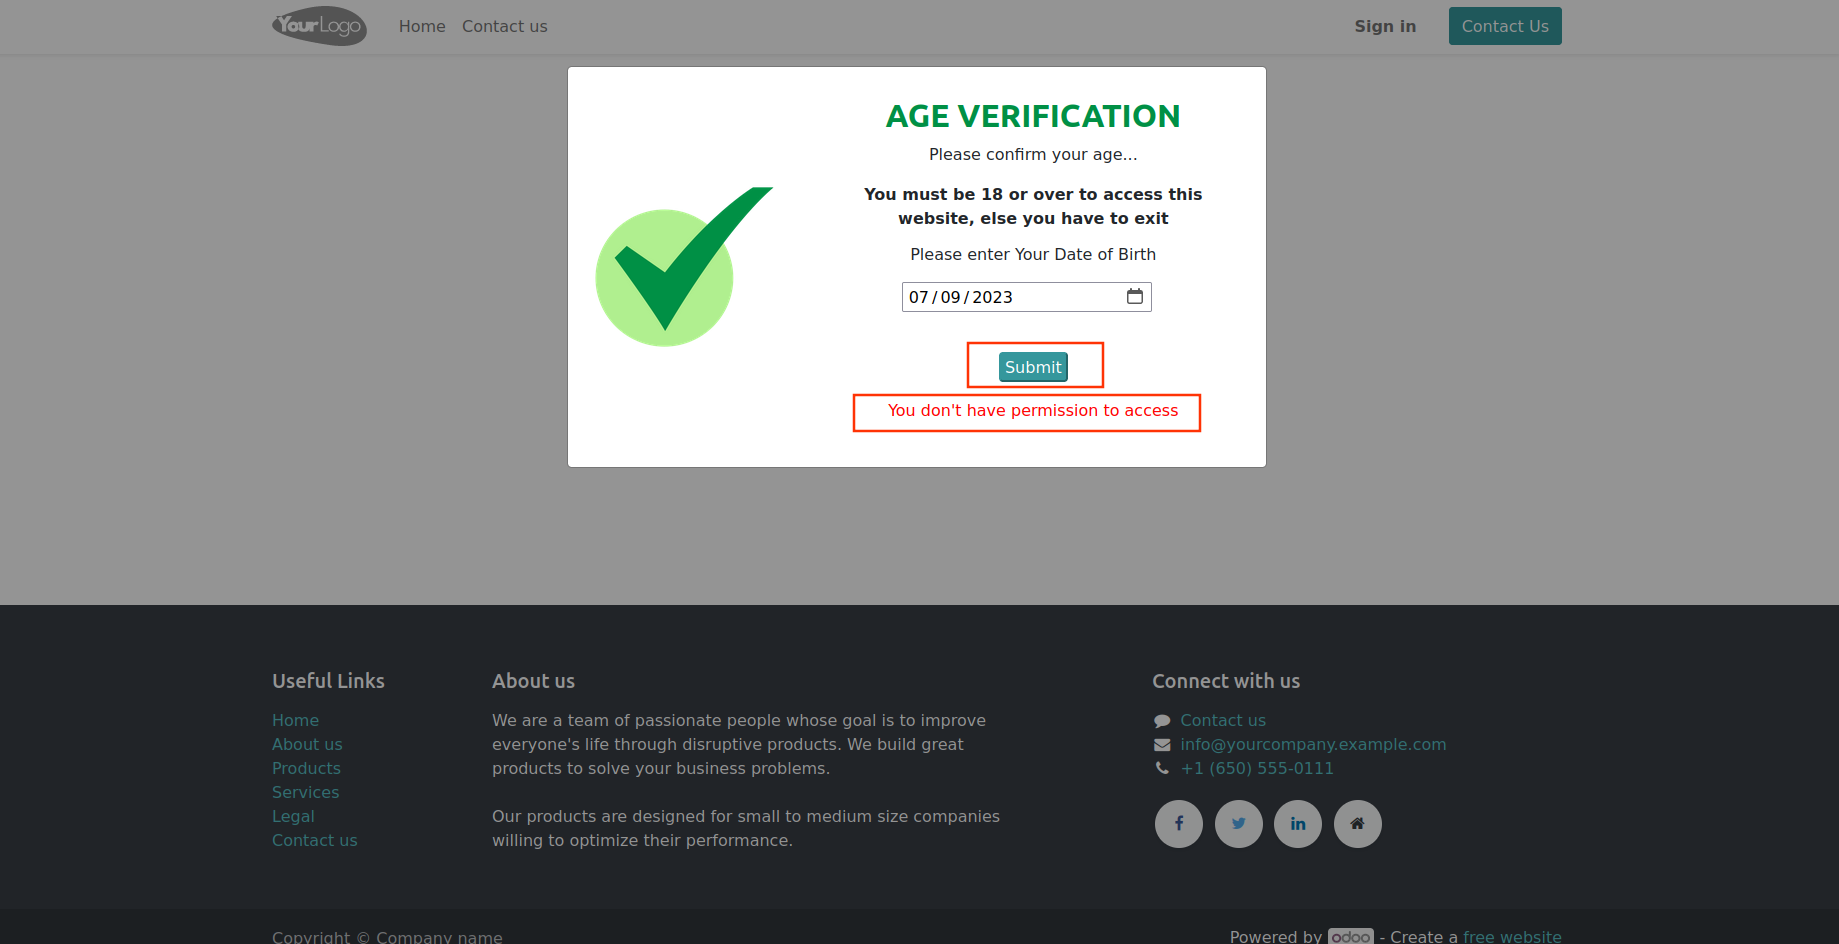Focus the Date of Birth field
The height and width of the screenshot is (944, 1839).
pyautogui.click(x=1010, y=297)
